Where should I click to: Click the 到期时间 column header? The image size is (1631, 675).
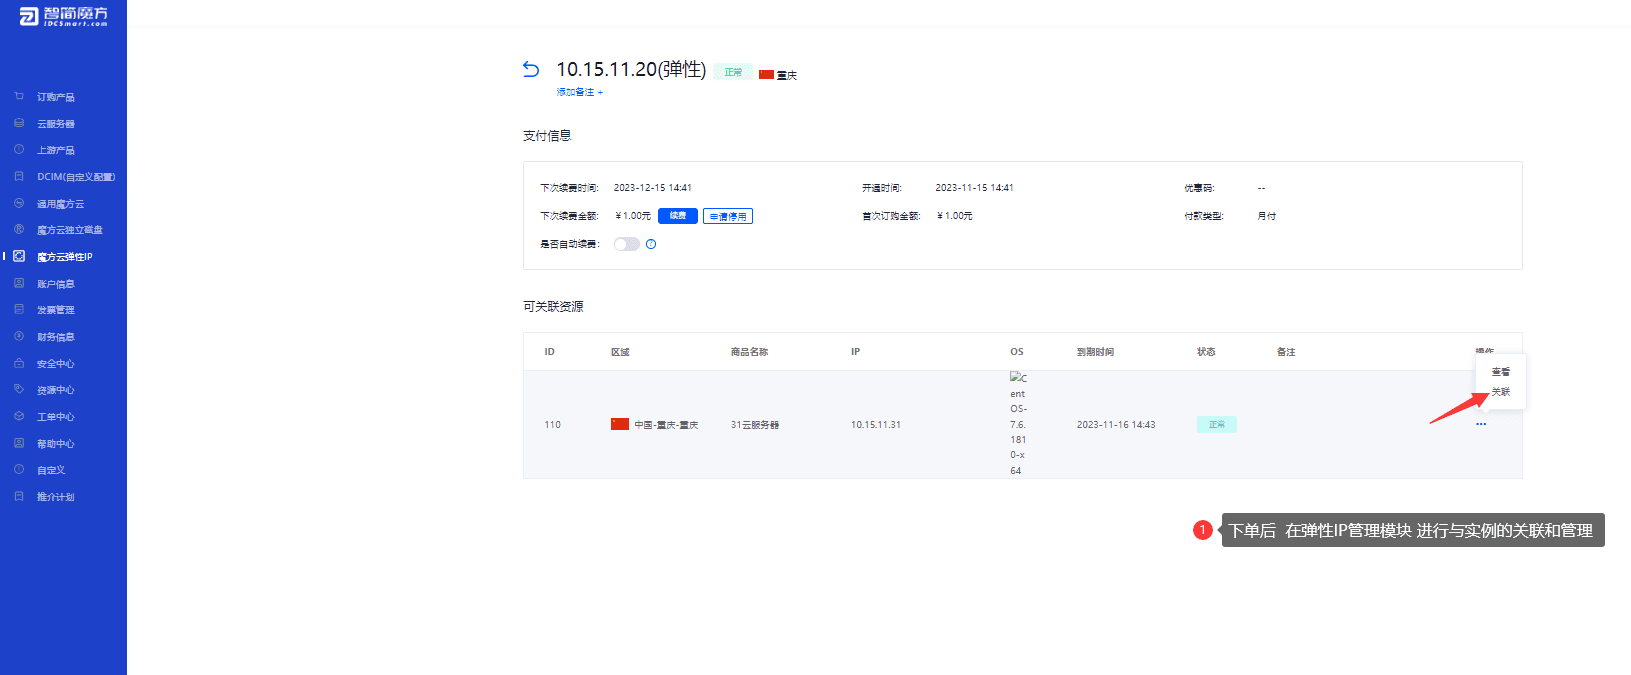click(x=1096, y=352)
